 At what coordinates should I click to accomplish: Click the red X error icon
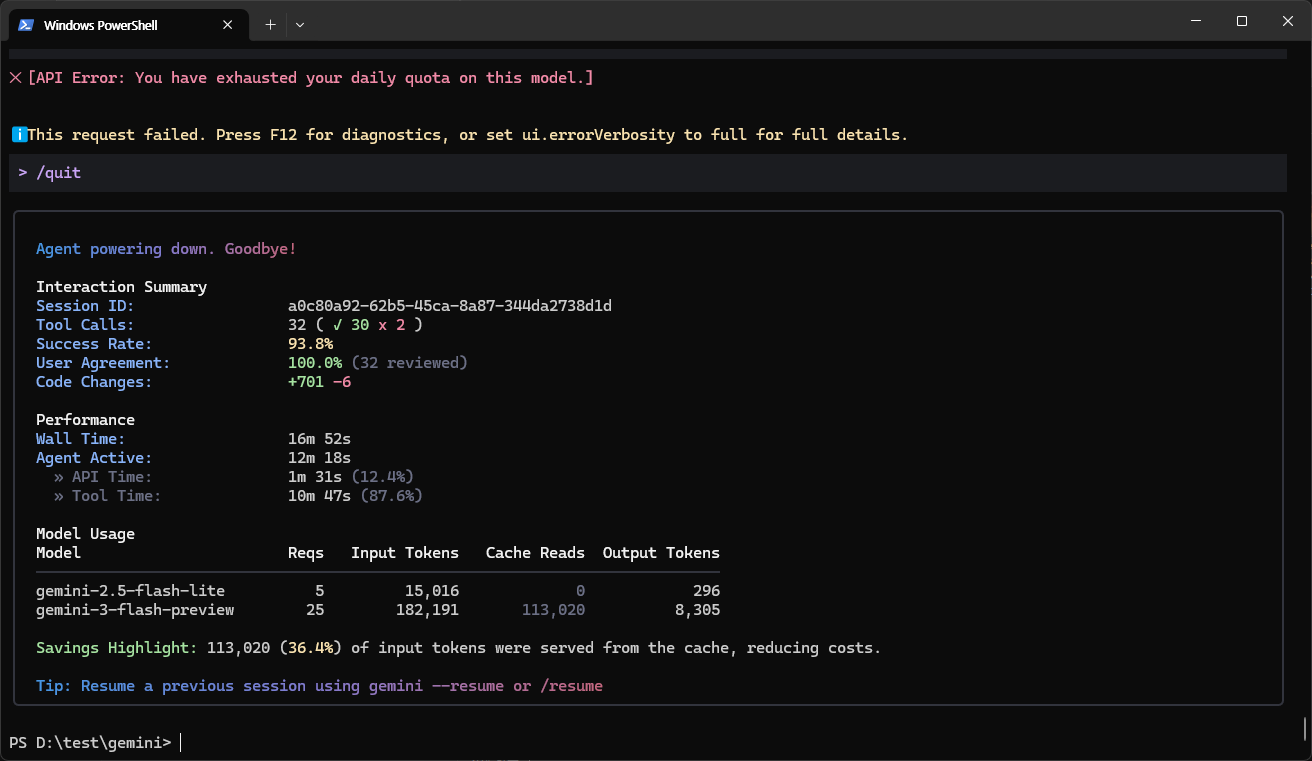point(16,77)
